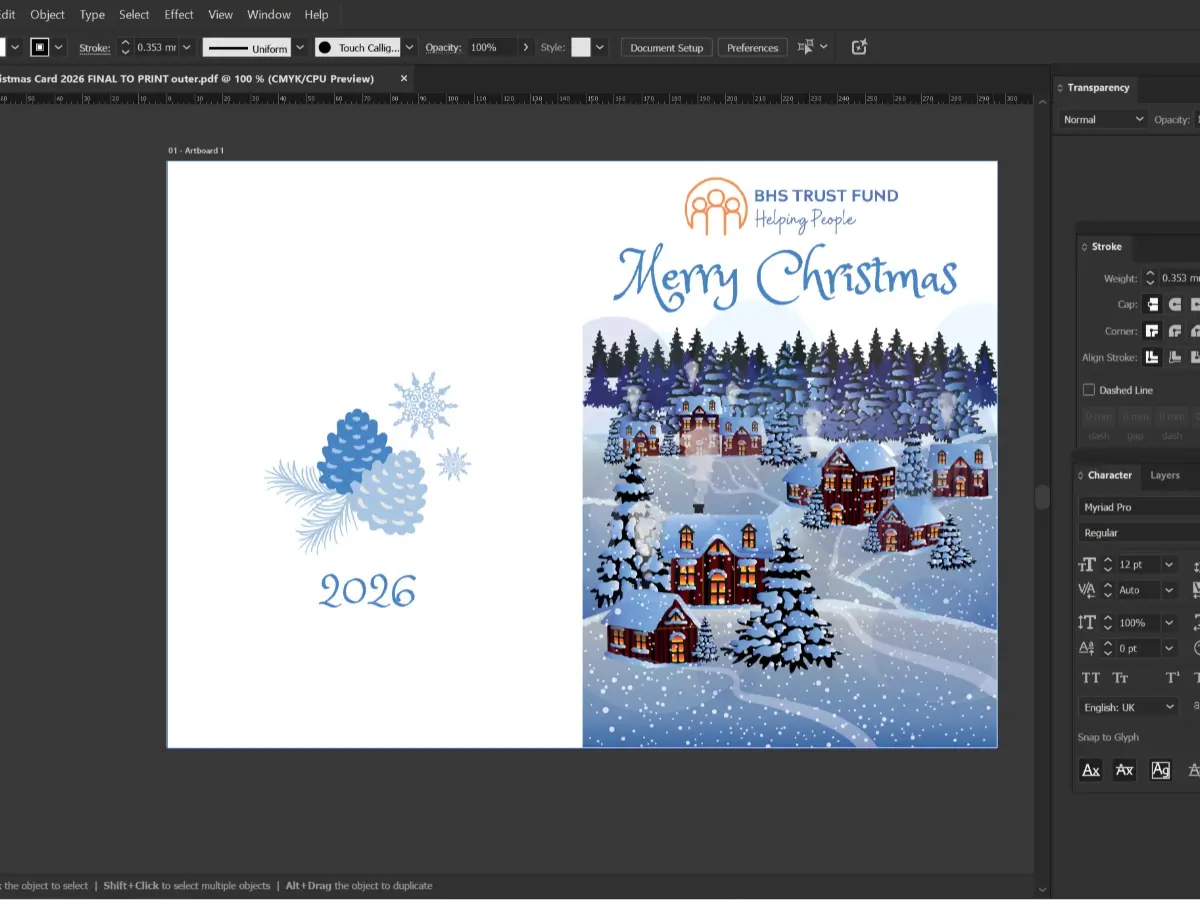Open the Uniform variable width profile dropdown
This screenshot has width=1200, height=900.
coord(300,47)
